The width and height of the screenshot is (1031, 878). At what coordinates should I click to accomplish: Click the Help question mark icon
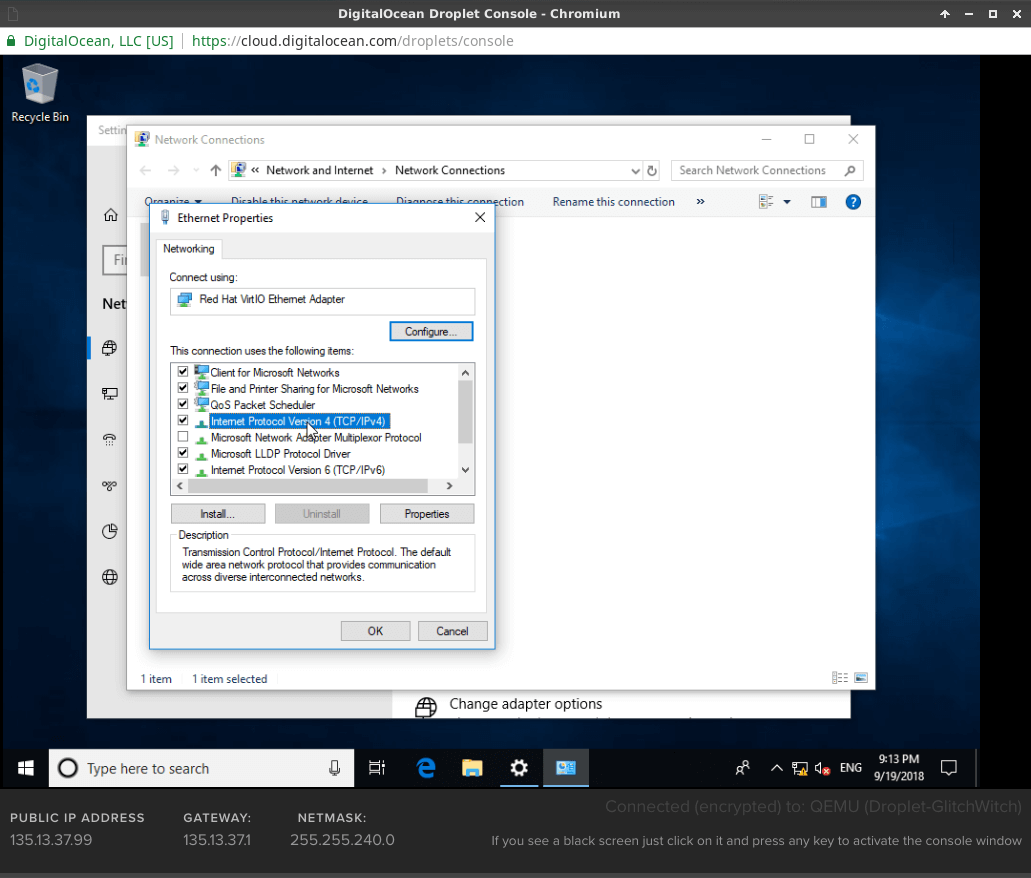853,202
